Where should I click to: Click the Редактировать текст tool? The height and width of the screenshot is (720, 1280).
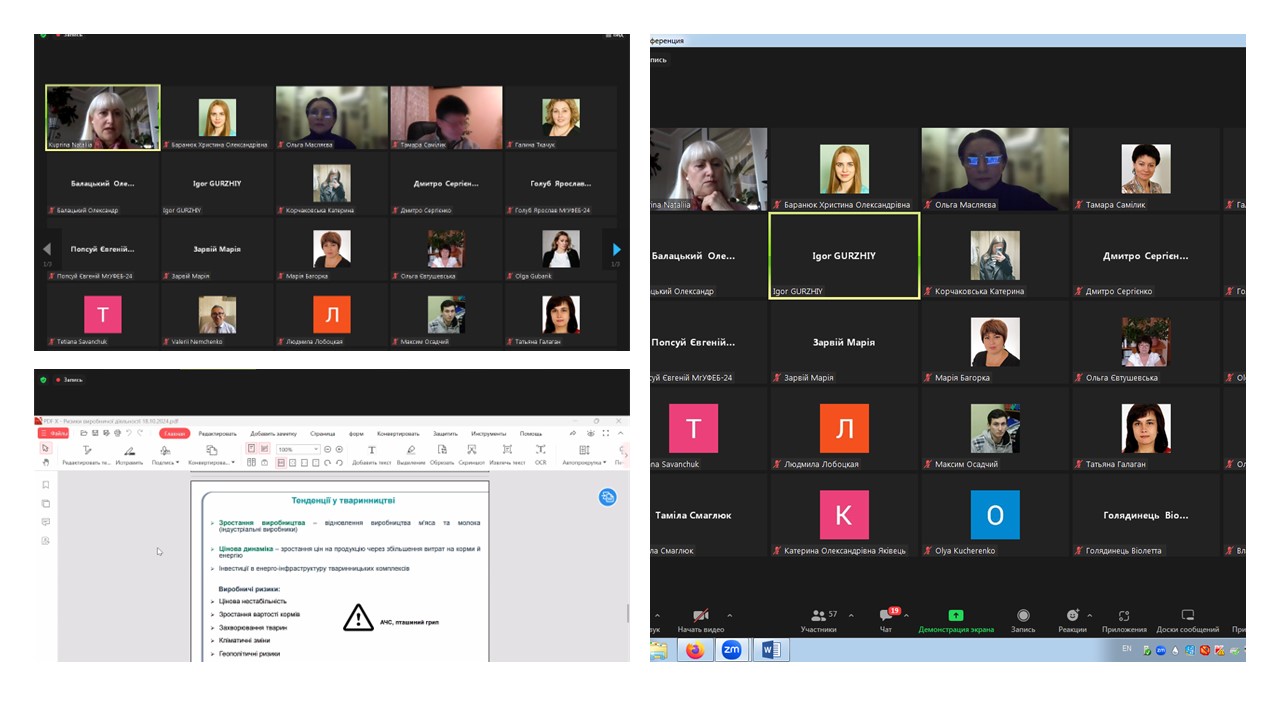(87, 455)
